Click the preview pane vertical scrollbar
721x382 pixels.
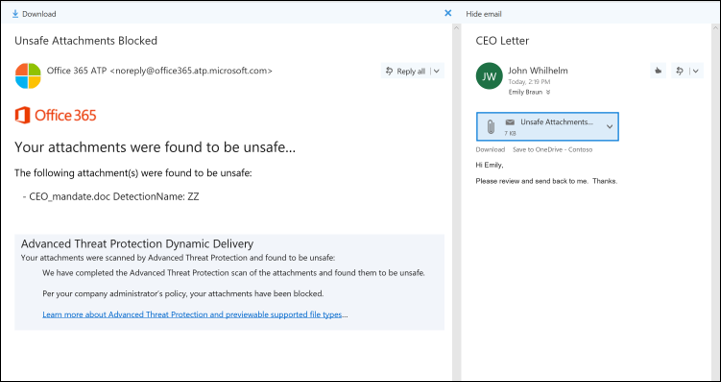(x=456, y=202)
